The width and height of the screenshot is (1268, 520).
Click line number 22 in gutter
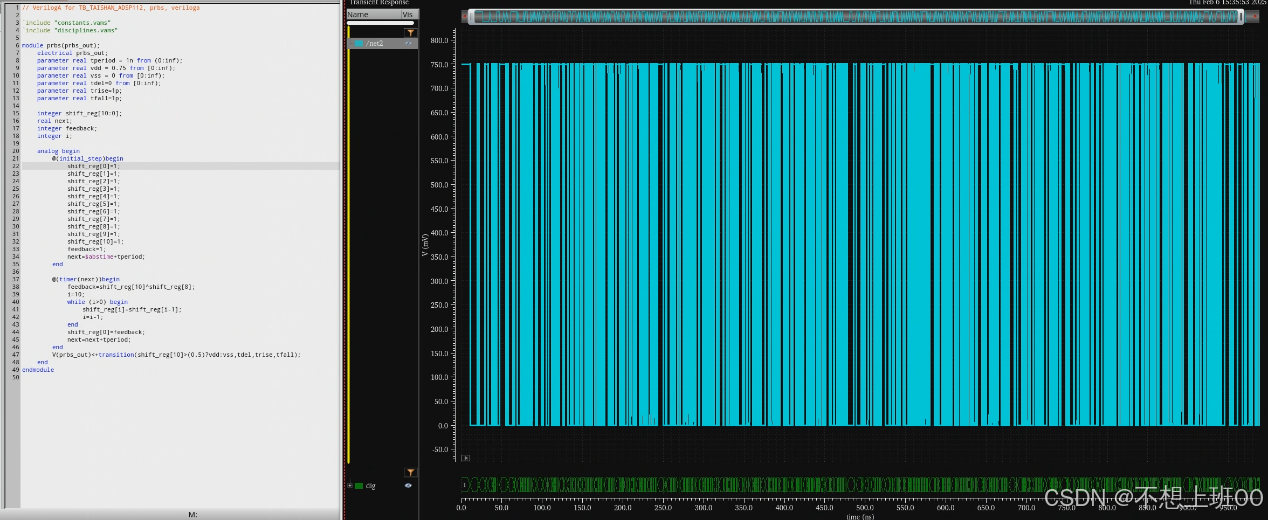17,166
